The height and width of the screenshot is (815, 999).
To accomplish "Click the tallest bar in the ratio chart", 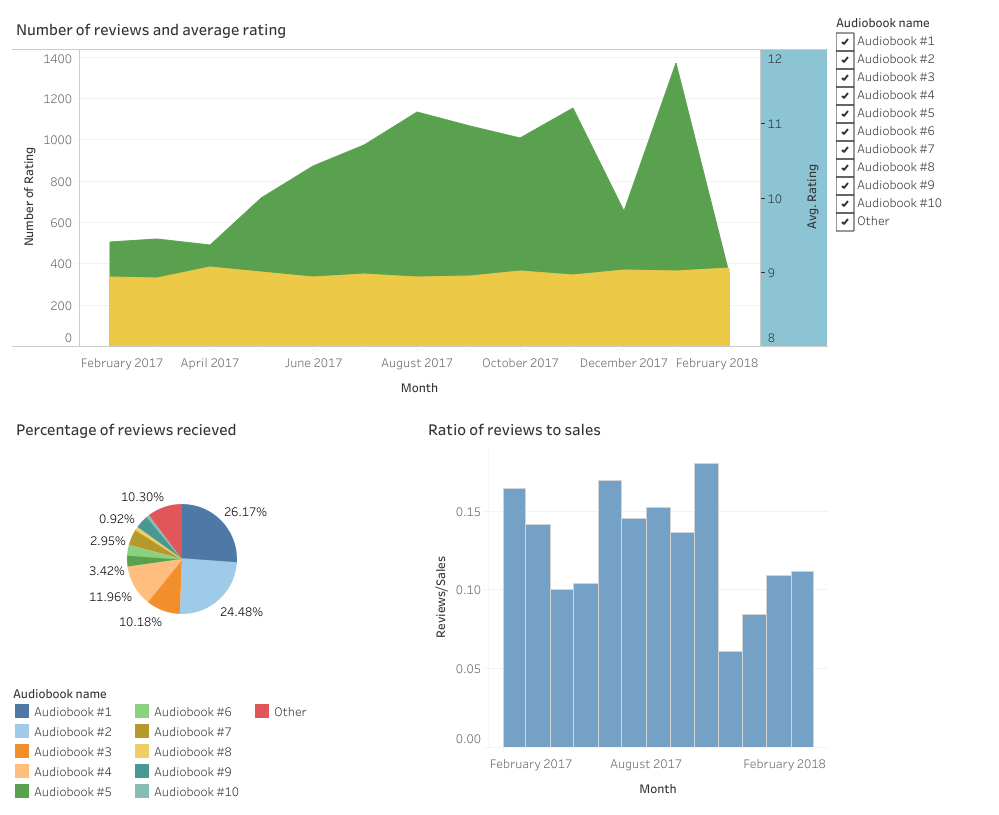I will tap(706, 600).
